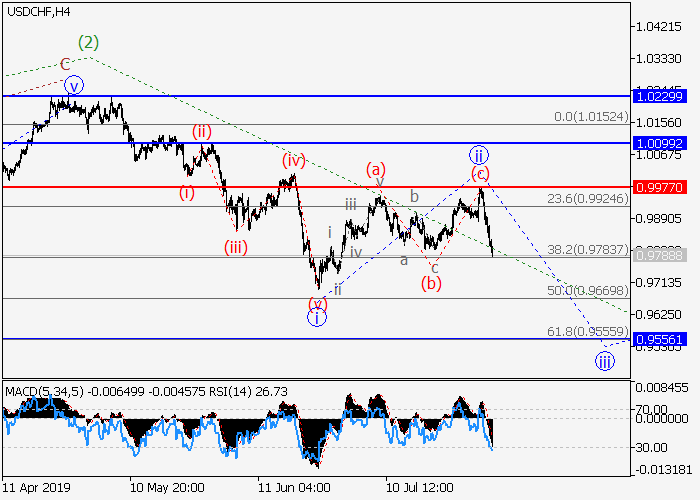Click the 0.95561 blue price tag

tap(658, 339)
